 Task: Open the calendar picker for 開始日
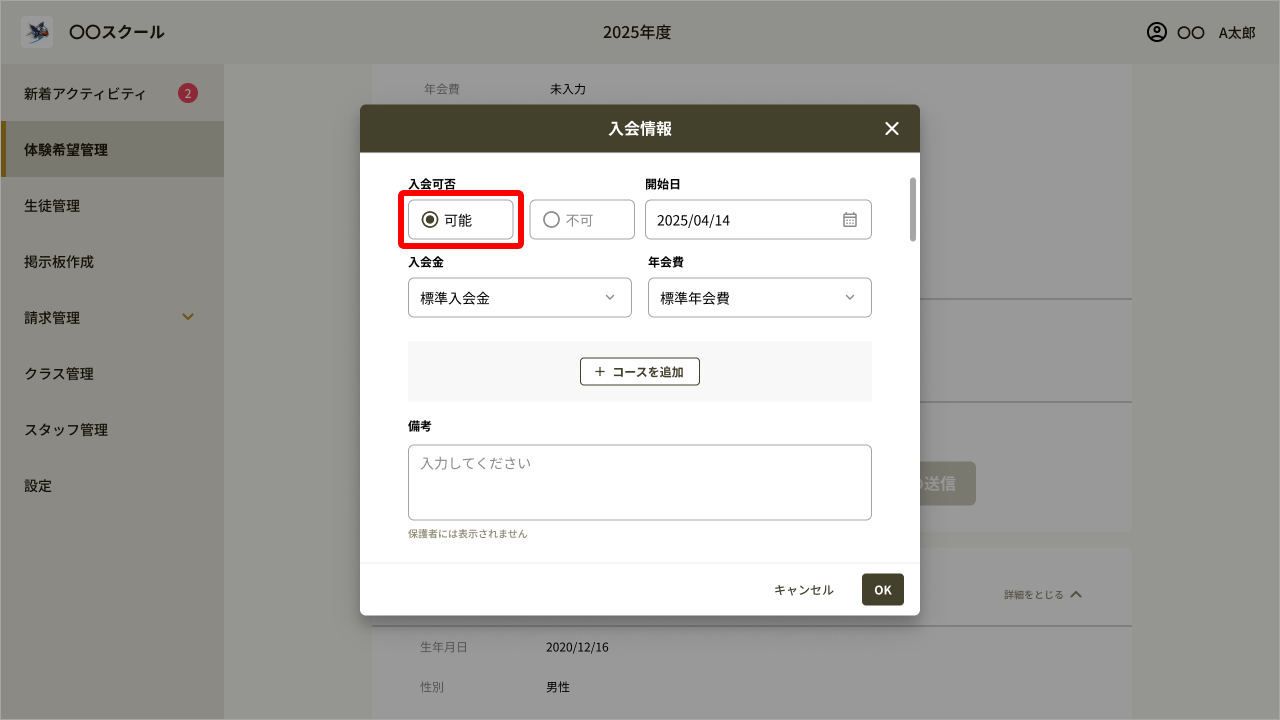(852, 219)
